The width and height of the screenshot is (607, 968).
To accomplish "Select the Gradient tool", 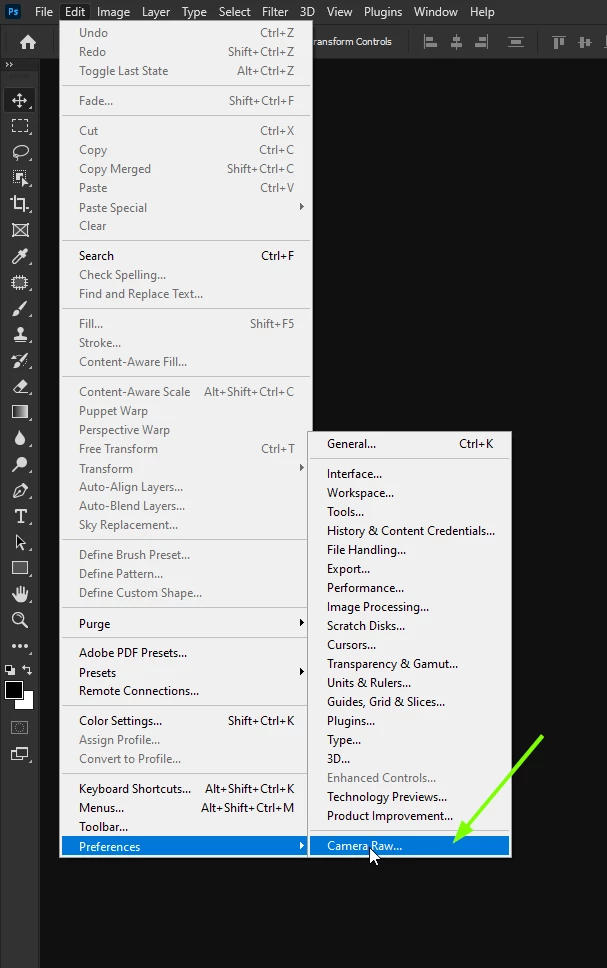I will (20, 412).
